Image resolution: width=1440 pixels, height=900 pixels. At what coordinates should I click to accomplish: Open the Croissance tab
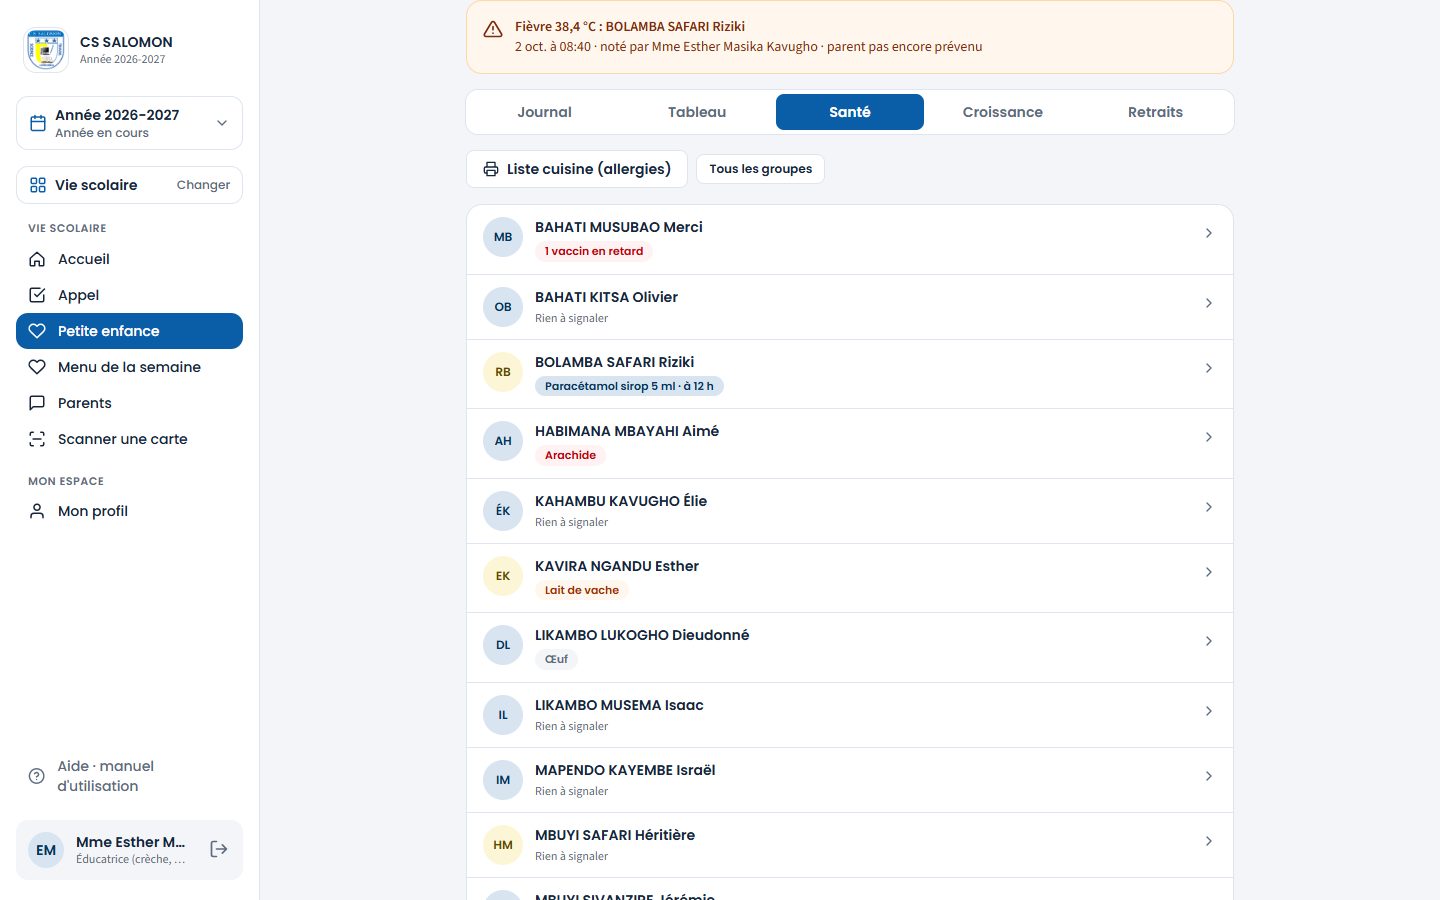(x=1003, y=112)
